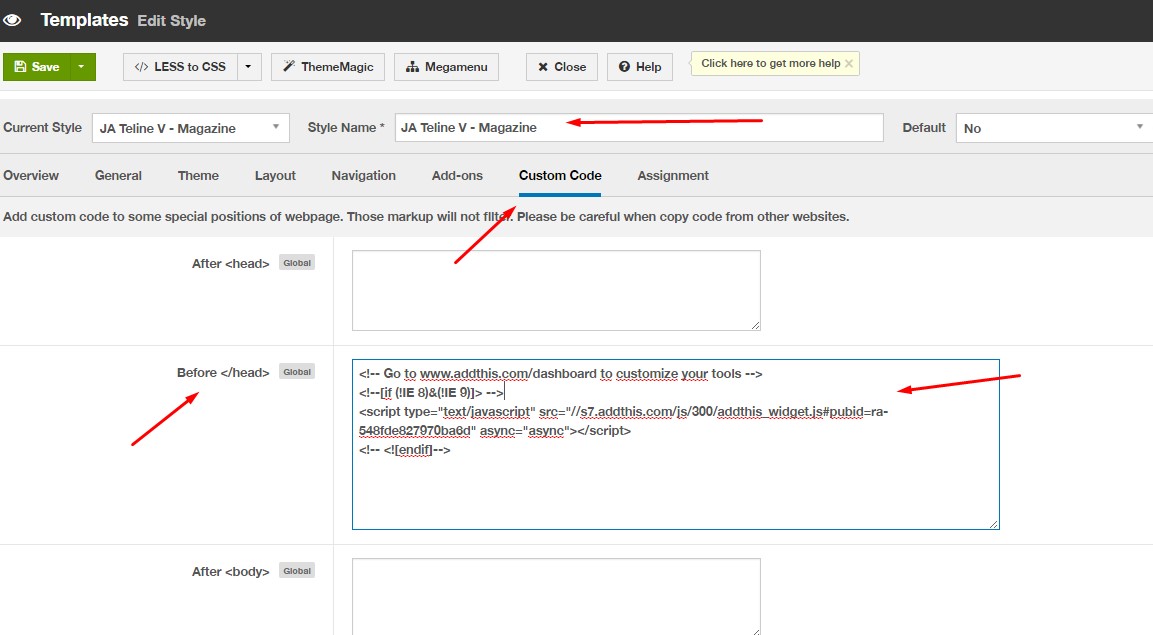Screen dimensions: 1153x635
Task: Open the Save dropdown arrow
Action: (81, 67)
